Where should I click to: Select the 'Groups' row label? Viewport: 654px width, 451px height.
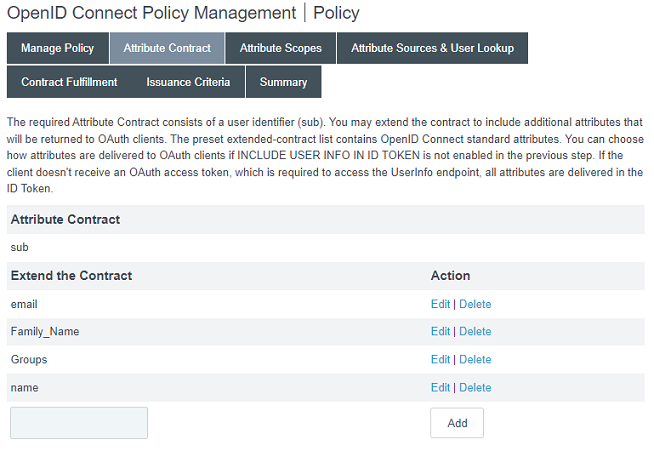29,359
